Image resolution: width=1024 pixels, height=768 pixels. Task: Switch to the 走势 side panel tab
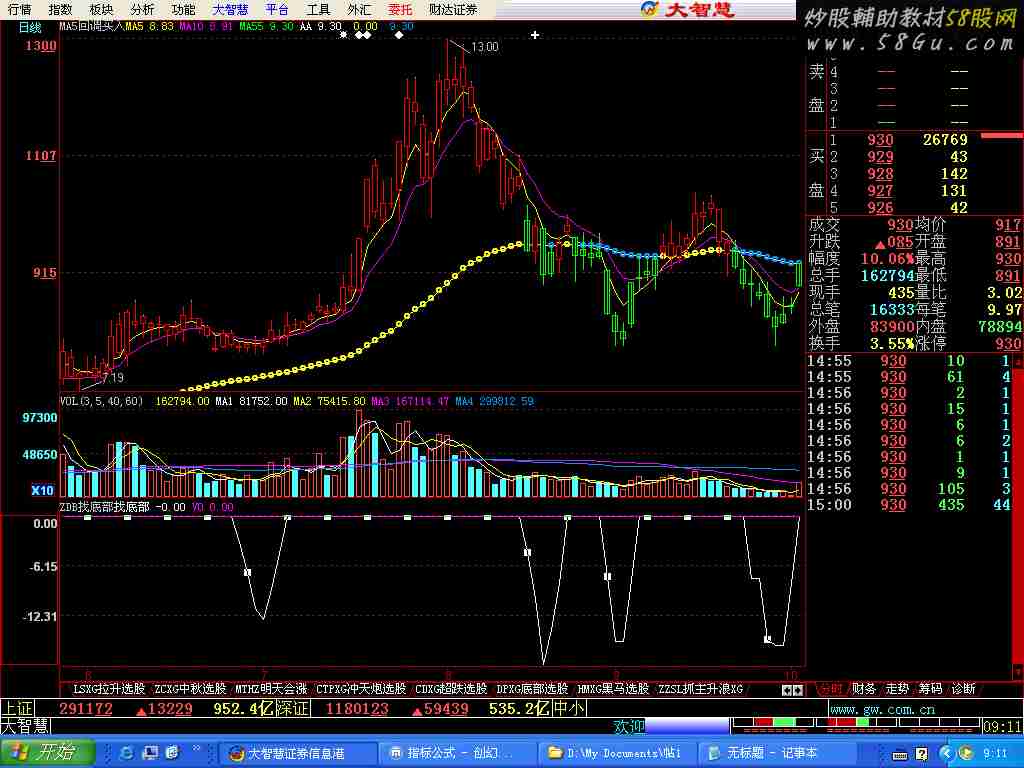click(897, 688)
